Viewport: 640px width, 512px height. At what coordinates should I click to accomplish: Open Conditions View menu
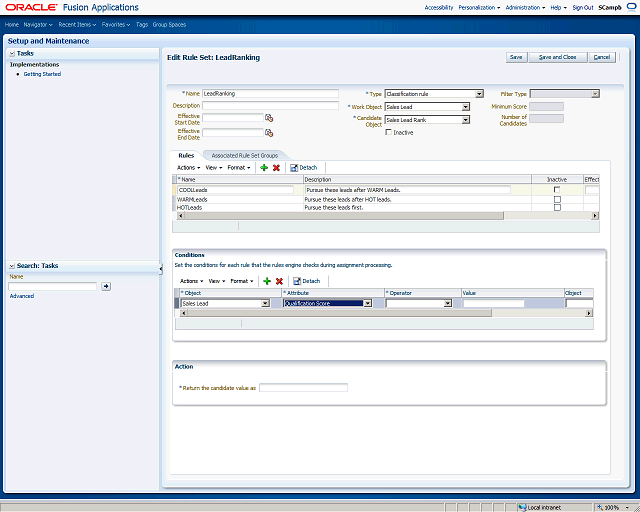pyautogui.click(x=217, y=281)
